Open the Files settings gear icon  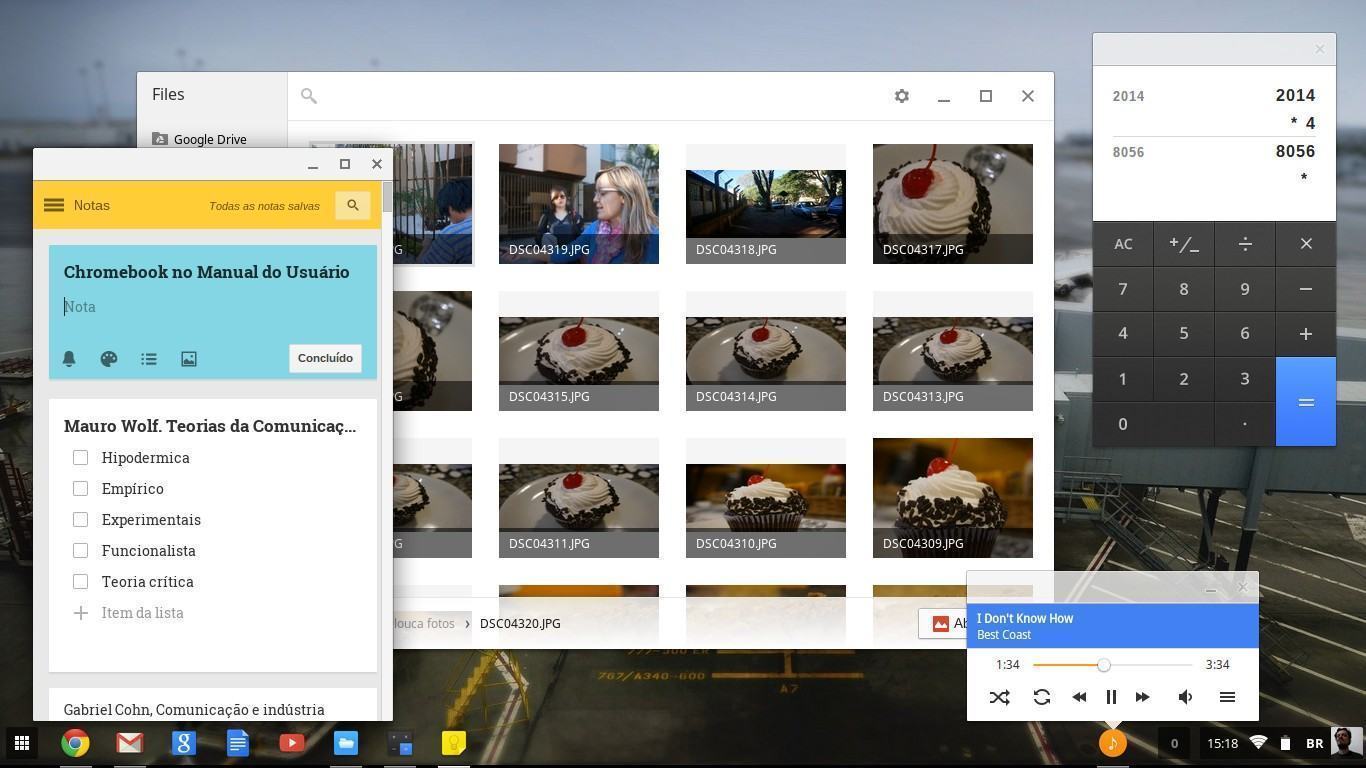tap(901, 96)
